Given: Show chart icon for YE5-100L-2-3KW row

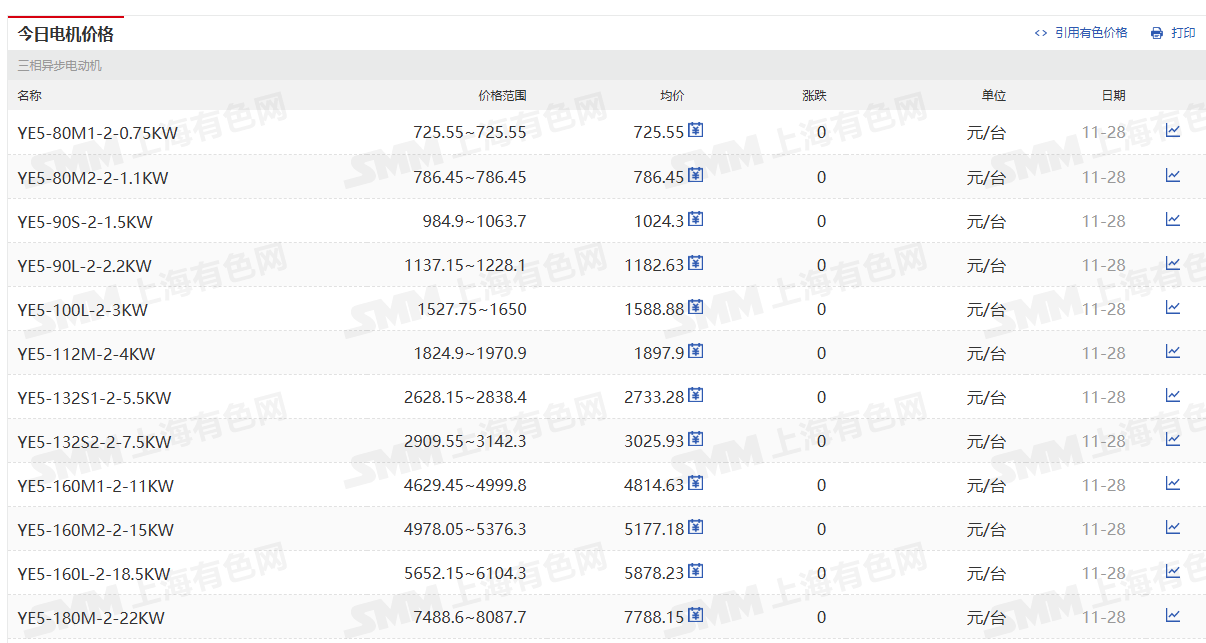Looking at the screenshot, I should (1173, 307).
